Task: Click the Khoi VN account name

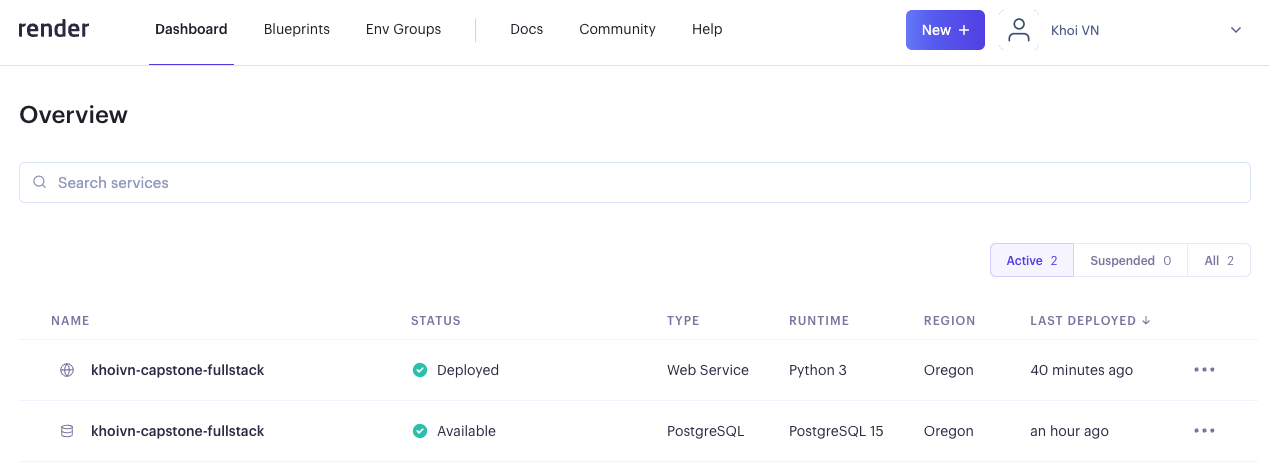Action: [x=1075, y=30]
